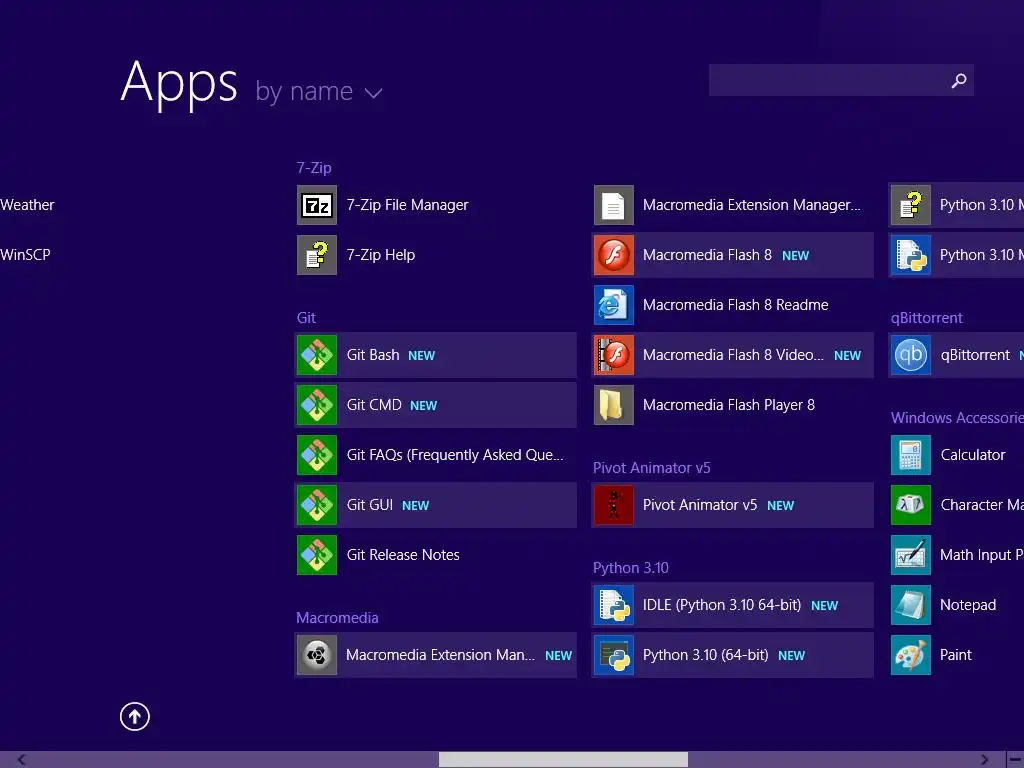Click the 'Notepad' label
Image resolution: width=1024 pixels, height=768 pixels.
coord(968,605)
